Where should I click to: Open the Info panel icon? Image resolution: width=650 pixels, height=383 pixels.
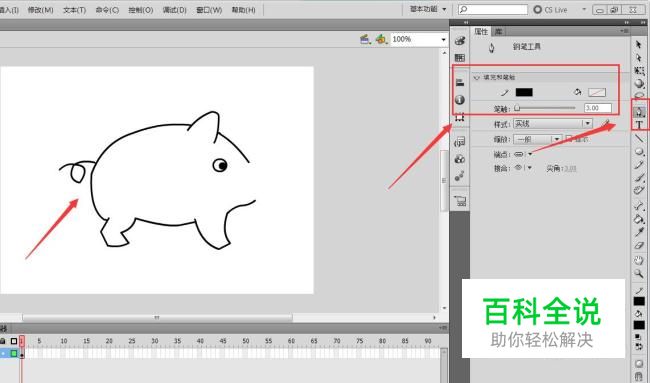[459, 99]
